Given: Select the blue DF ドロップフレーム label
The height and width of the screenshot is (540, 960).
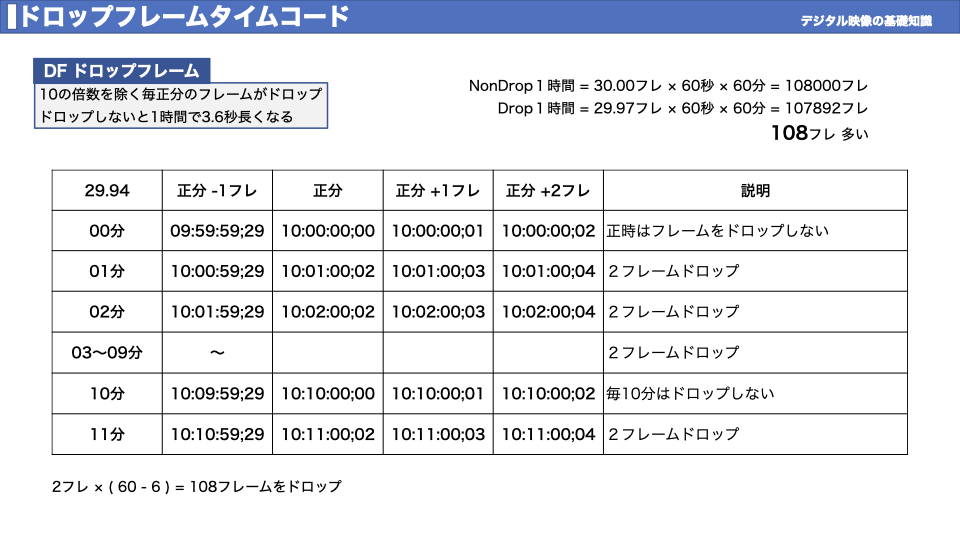Looking at the screenshot, I should tap(122, 71).
